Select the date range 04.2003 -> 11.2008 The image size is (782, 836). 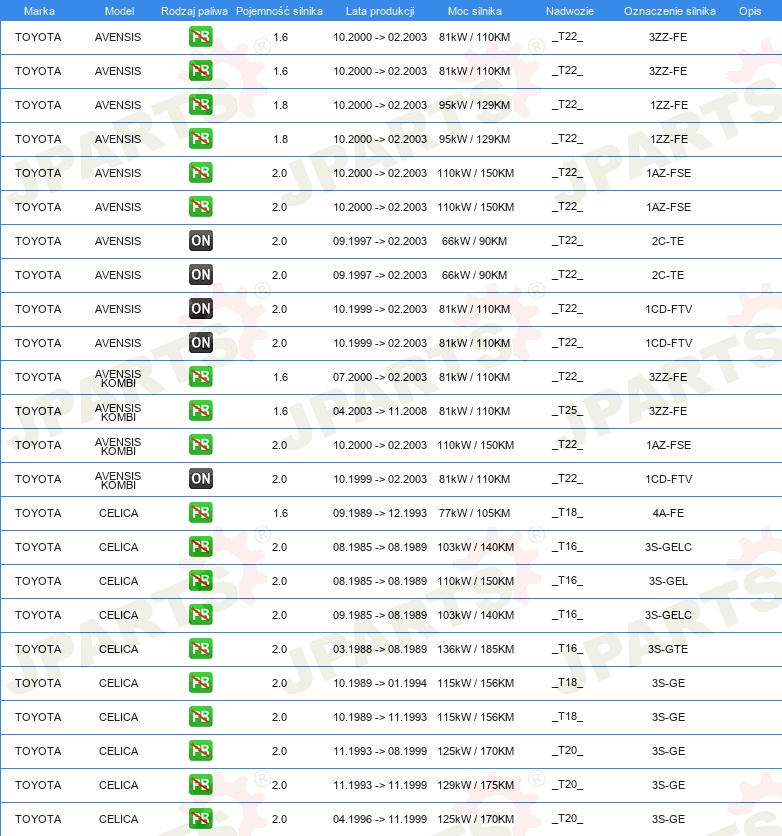(x=380, y=411)
